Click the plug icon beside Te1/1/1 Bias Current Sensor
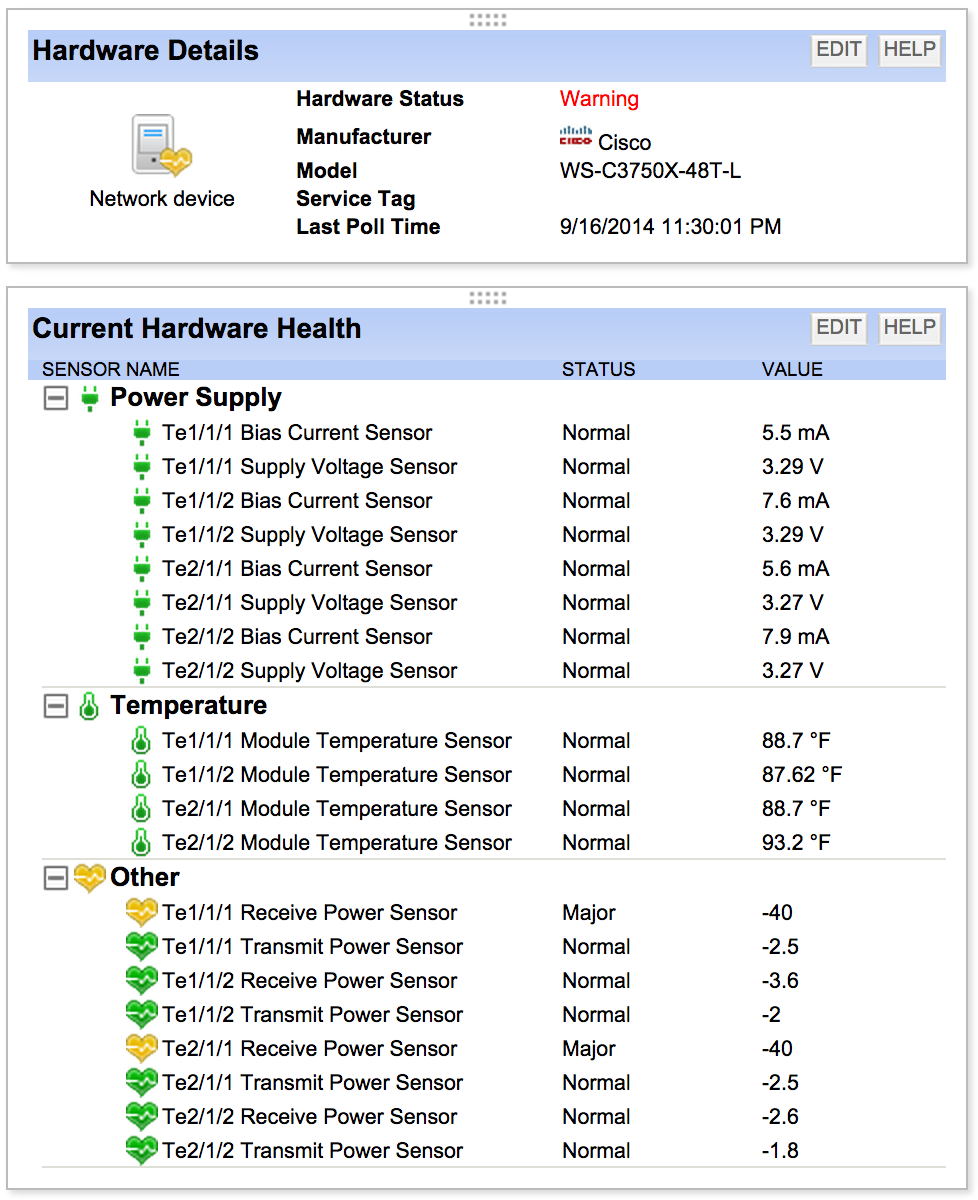This screenshot has width=978, height=1200. point(142,432)
